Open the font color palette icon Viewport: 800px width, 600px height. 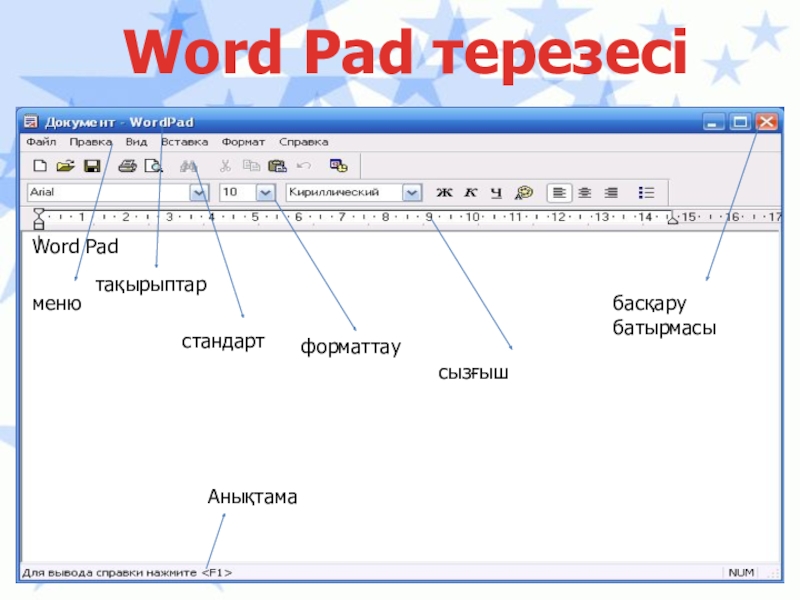[523, 192]
